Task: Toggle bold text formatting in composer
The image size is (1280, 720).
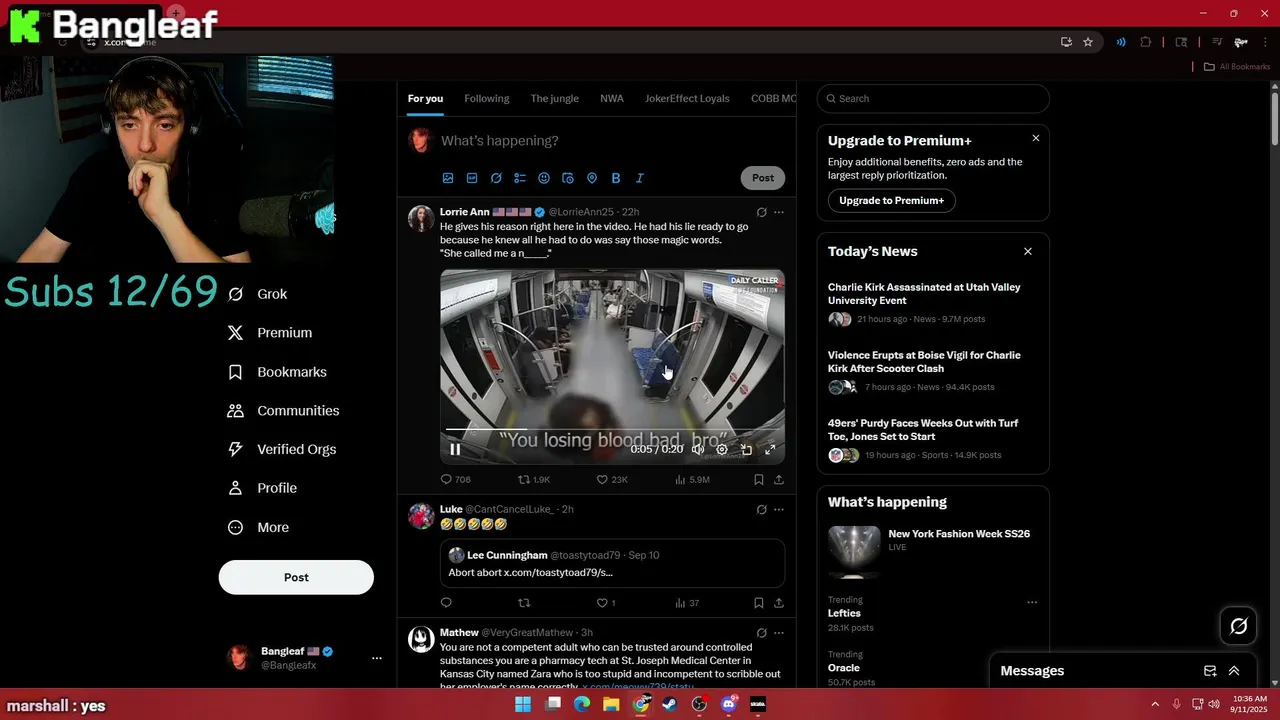Action: coord(616,178)
